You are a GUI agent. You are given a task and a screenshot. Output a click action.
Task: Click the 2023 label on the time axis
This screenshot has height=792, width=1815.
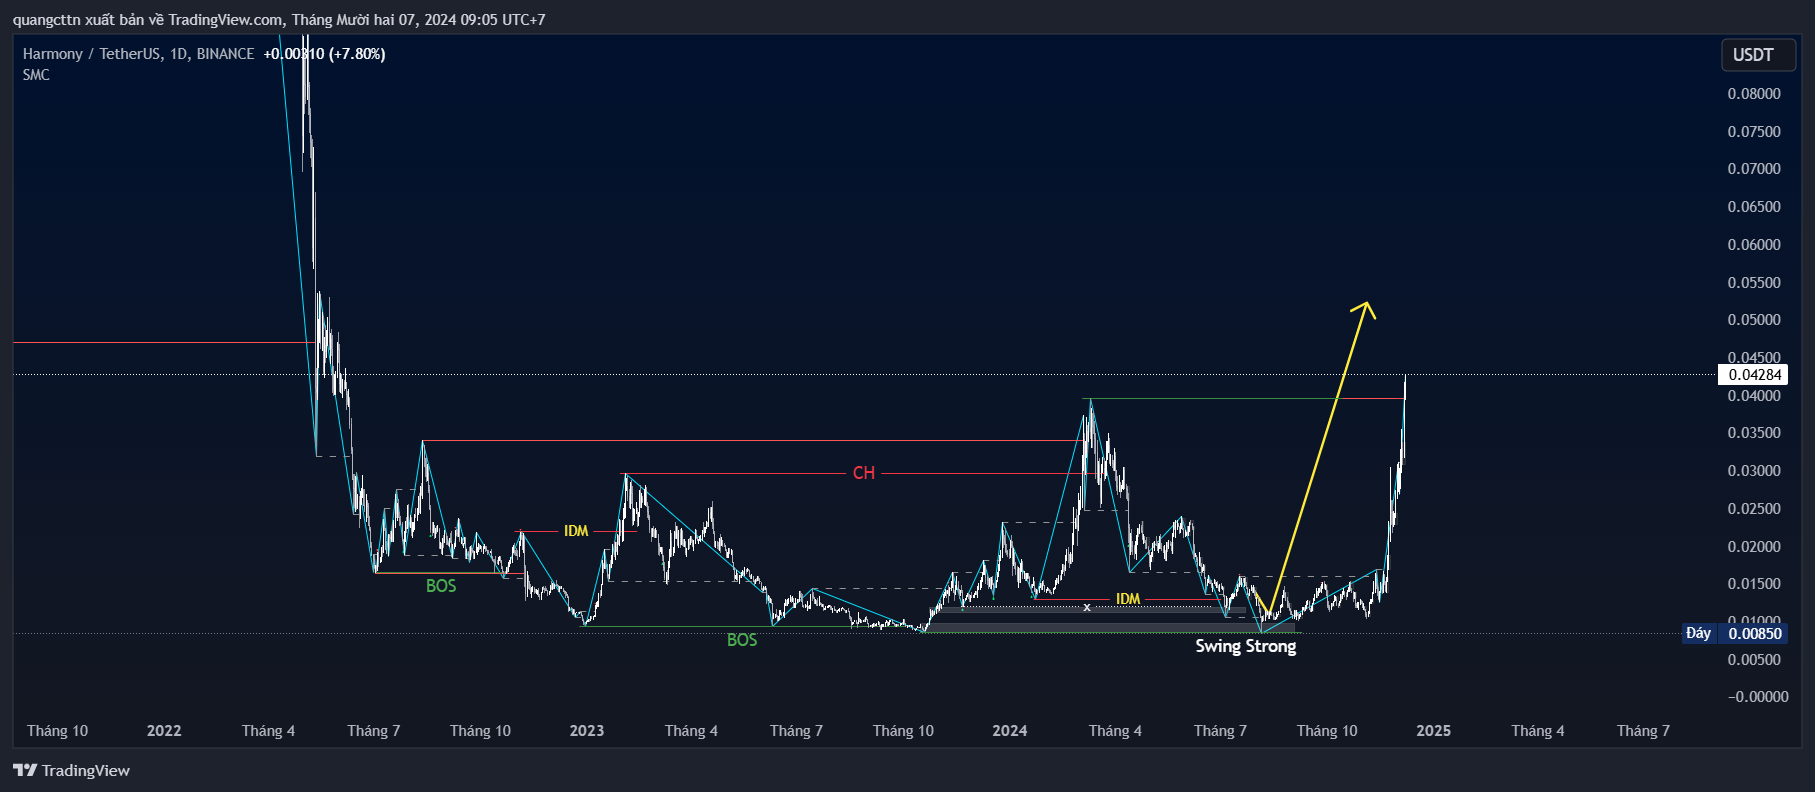coord(587,731)
